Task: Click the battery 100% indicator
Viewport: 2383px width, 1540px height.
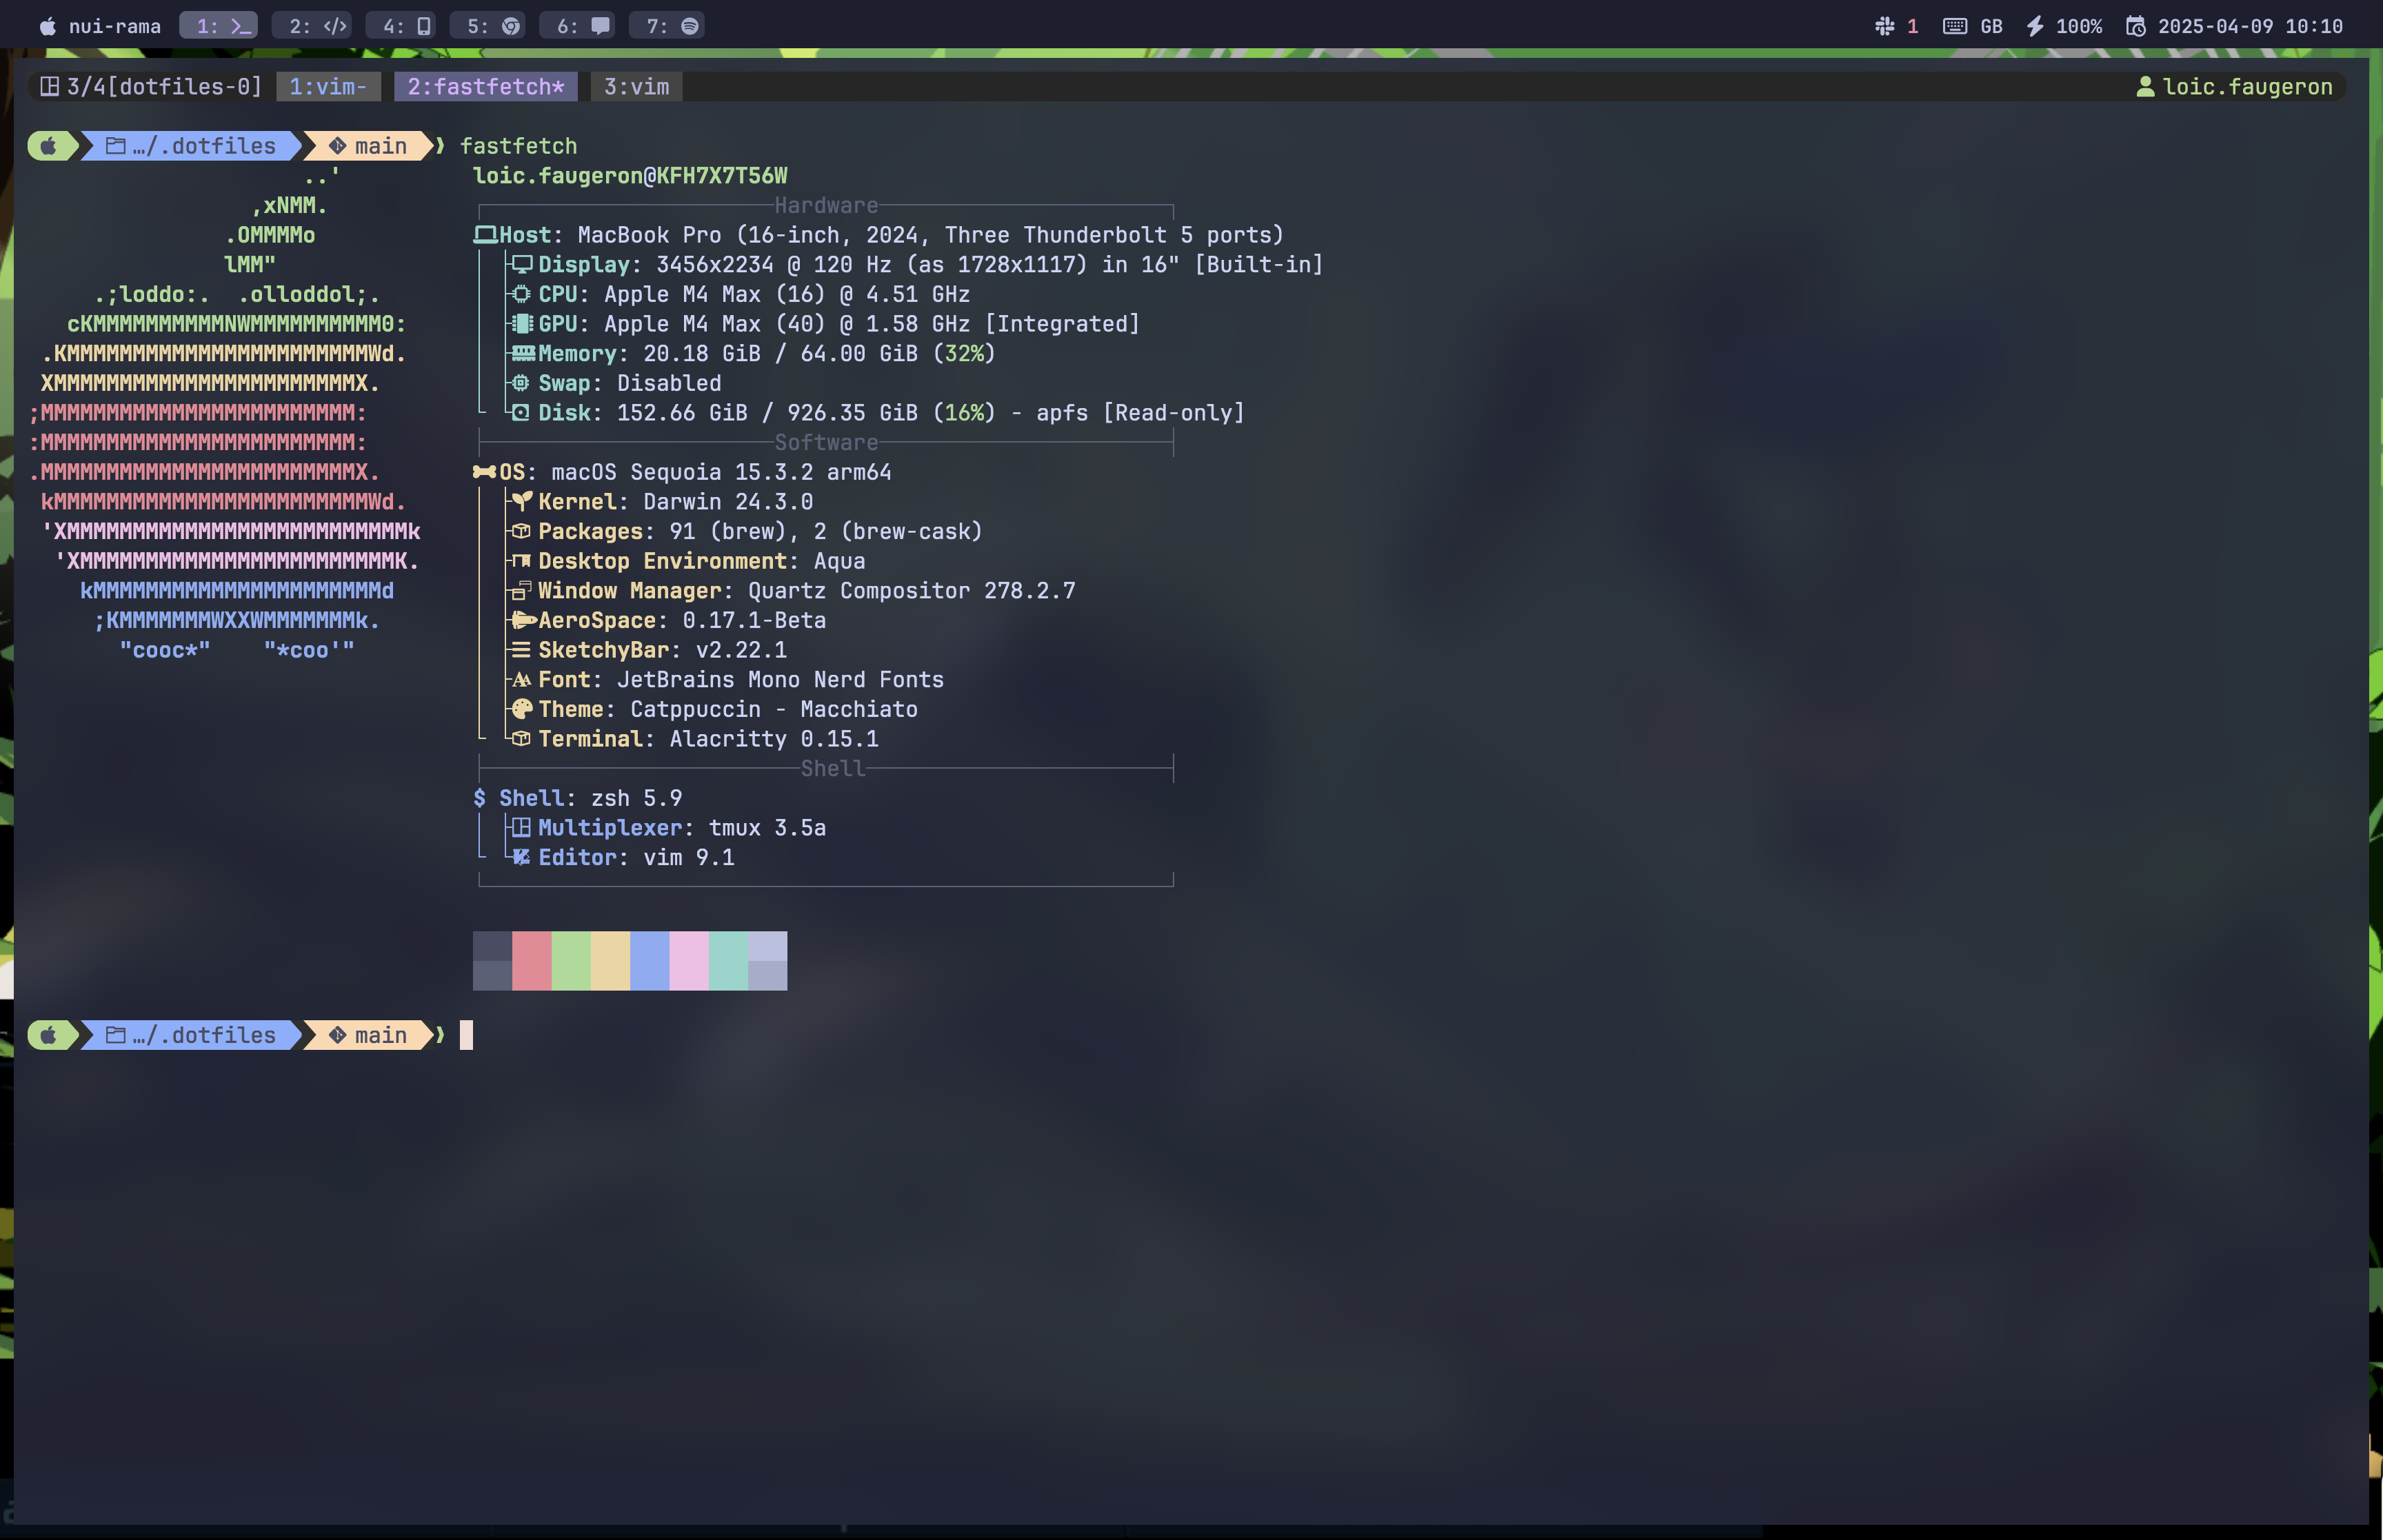Action: [2064, 26]
